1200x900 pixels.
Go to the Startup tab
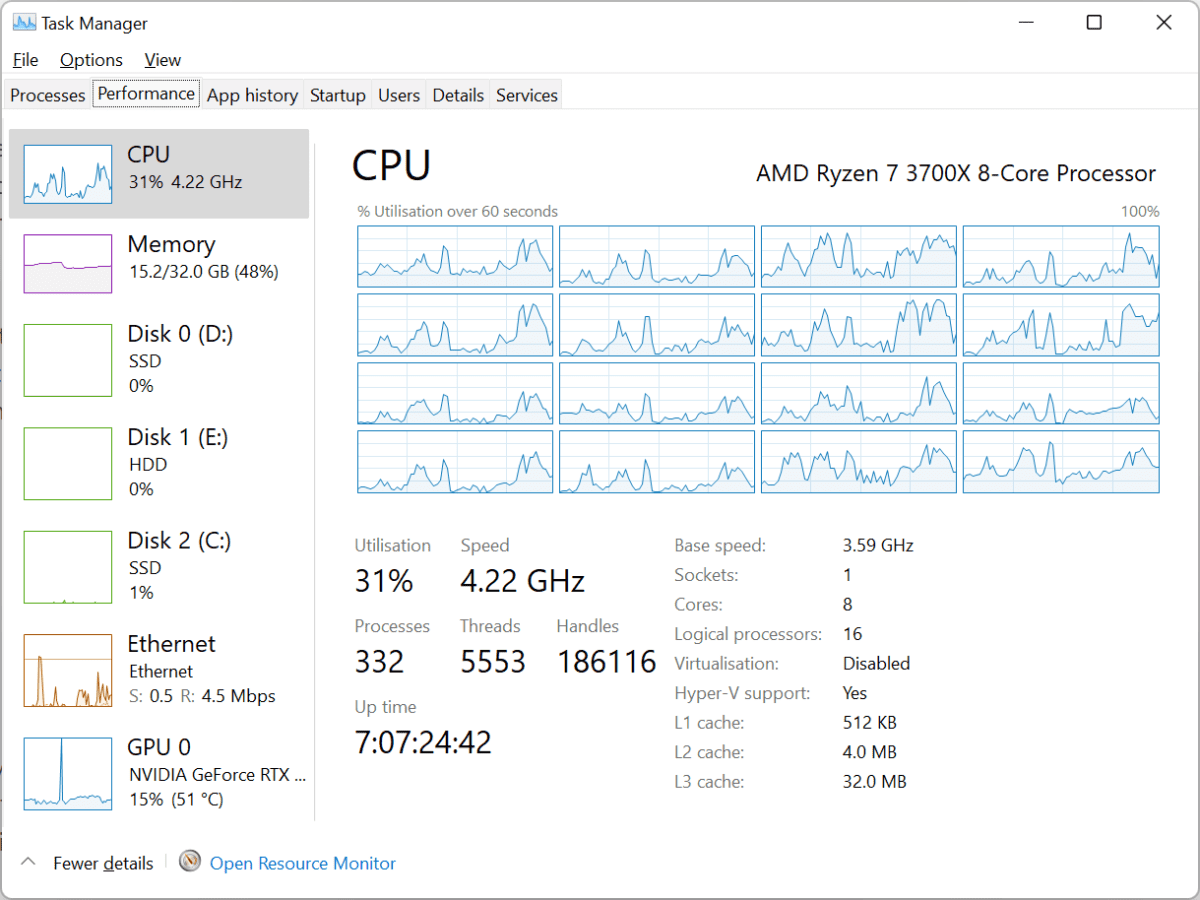pyautogui.click(x=337, y=95)
